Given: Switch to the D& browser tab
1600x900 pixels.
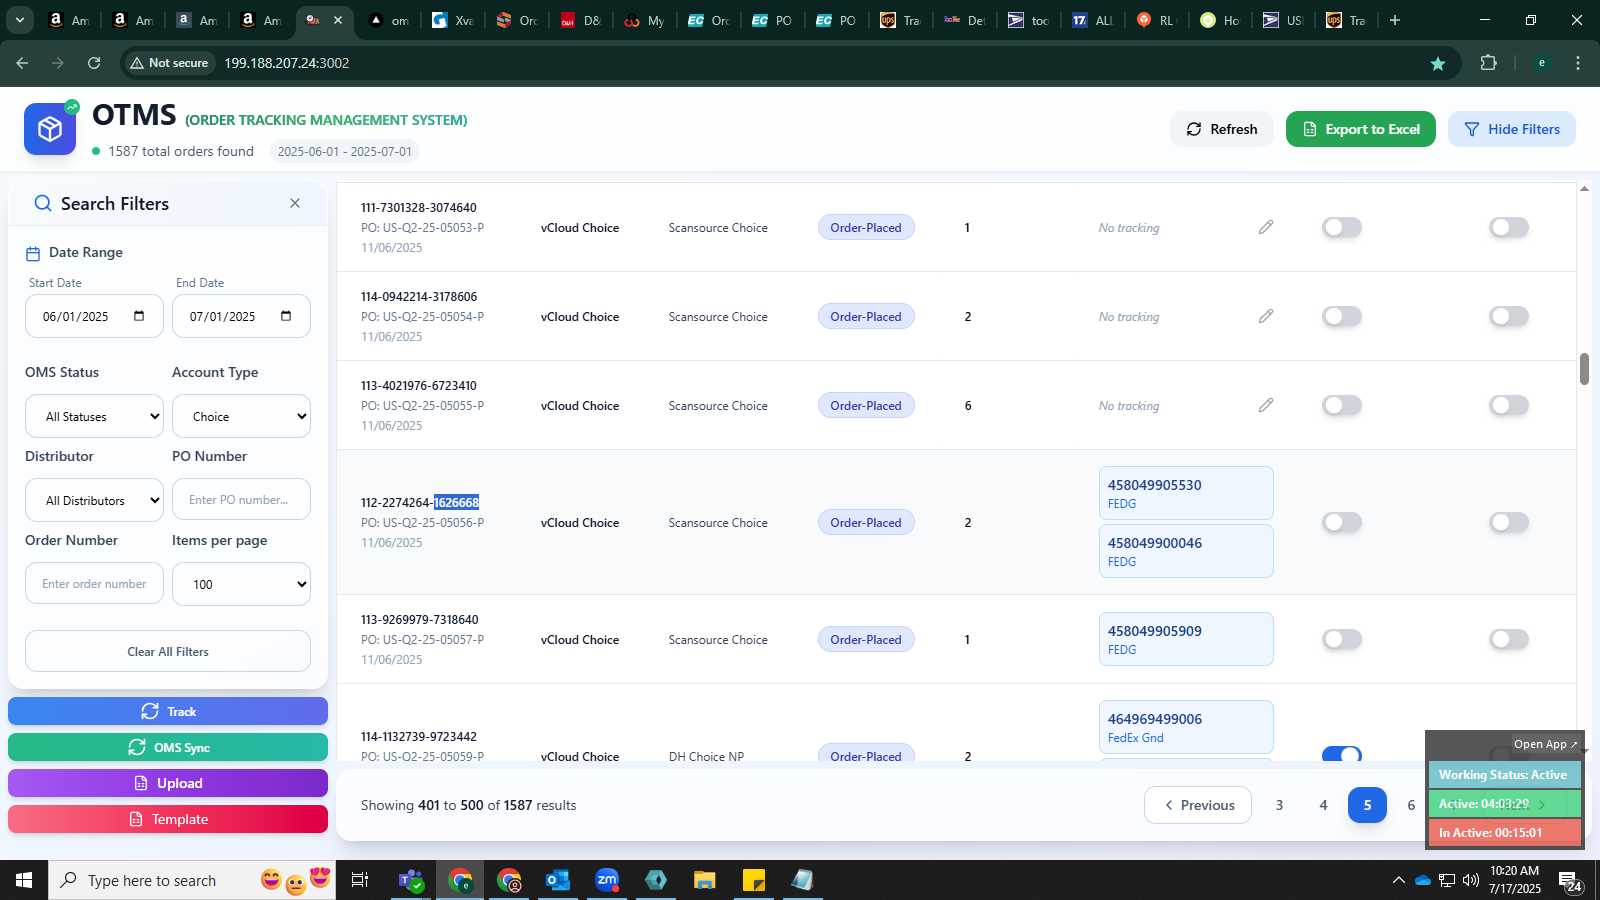Looking at the screenshot, I should tap(580, 20).
